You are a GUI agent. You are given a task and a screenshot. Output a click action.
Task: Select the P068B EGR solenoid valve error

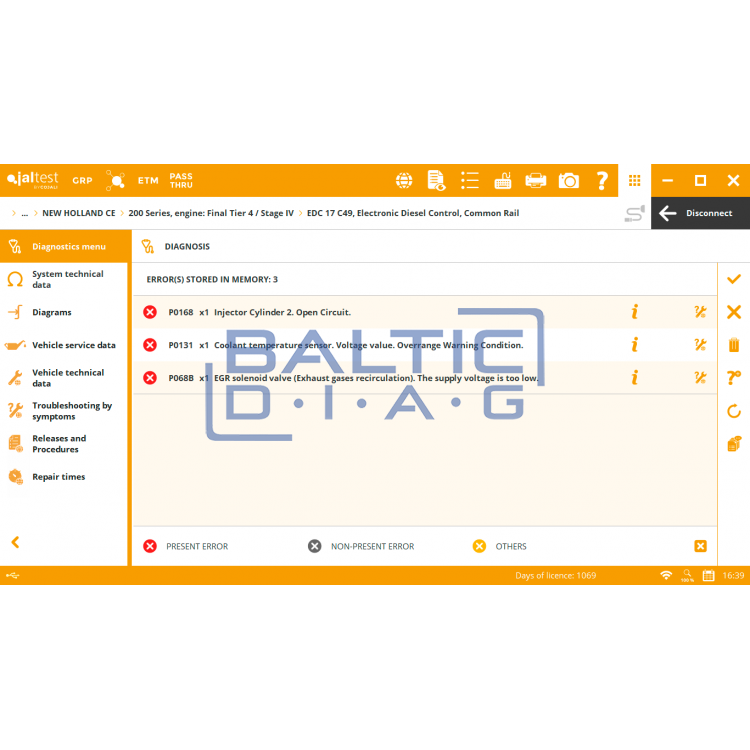tap(424, 378)
